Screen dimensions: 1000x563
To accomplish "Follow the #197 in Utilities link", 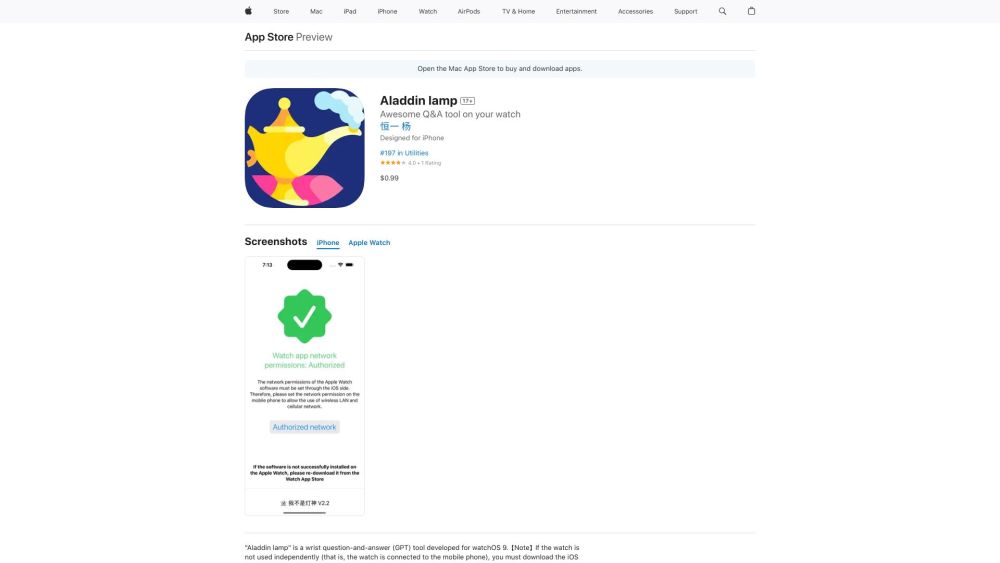I will click(404, 153).
